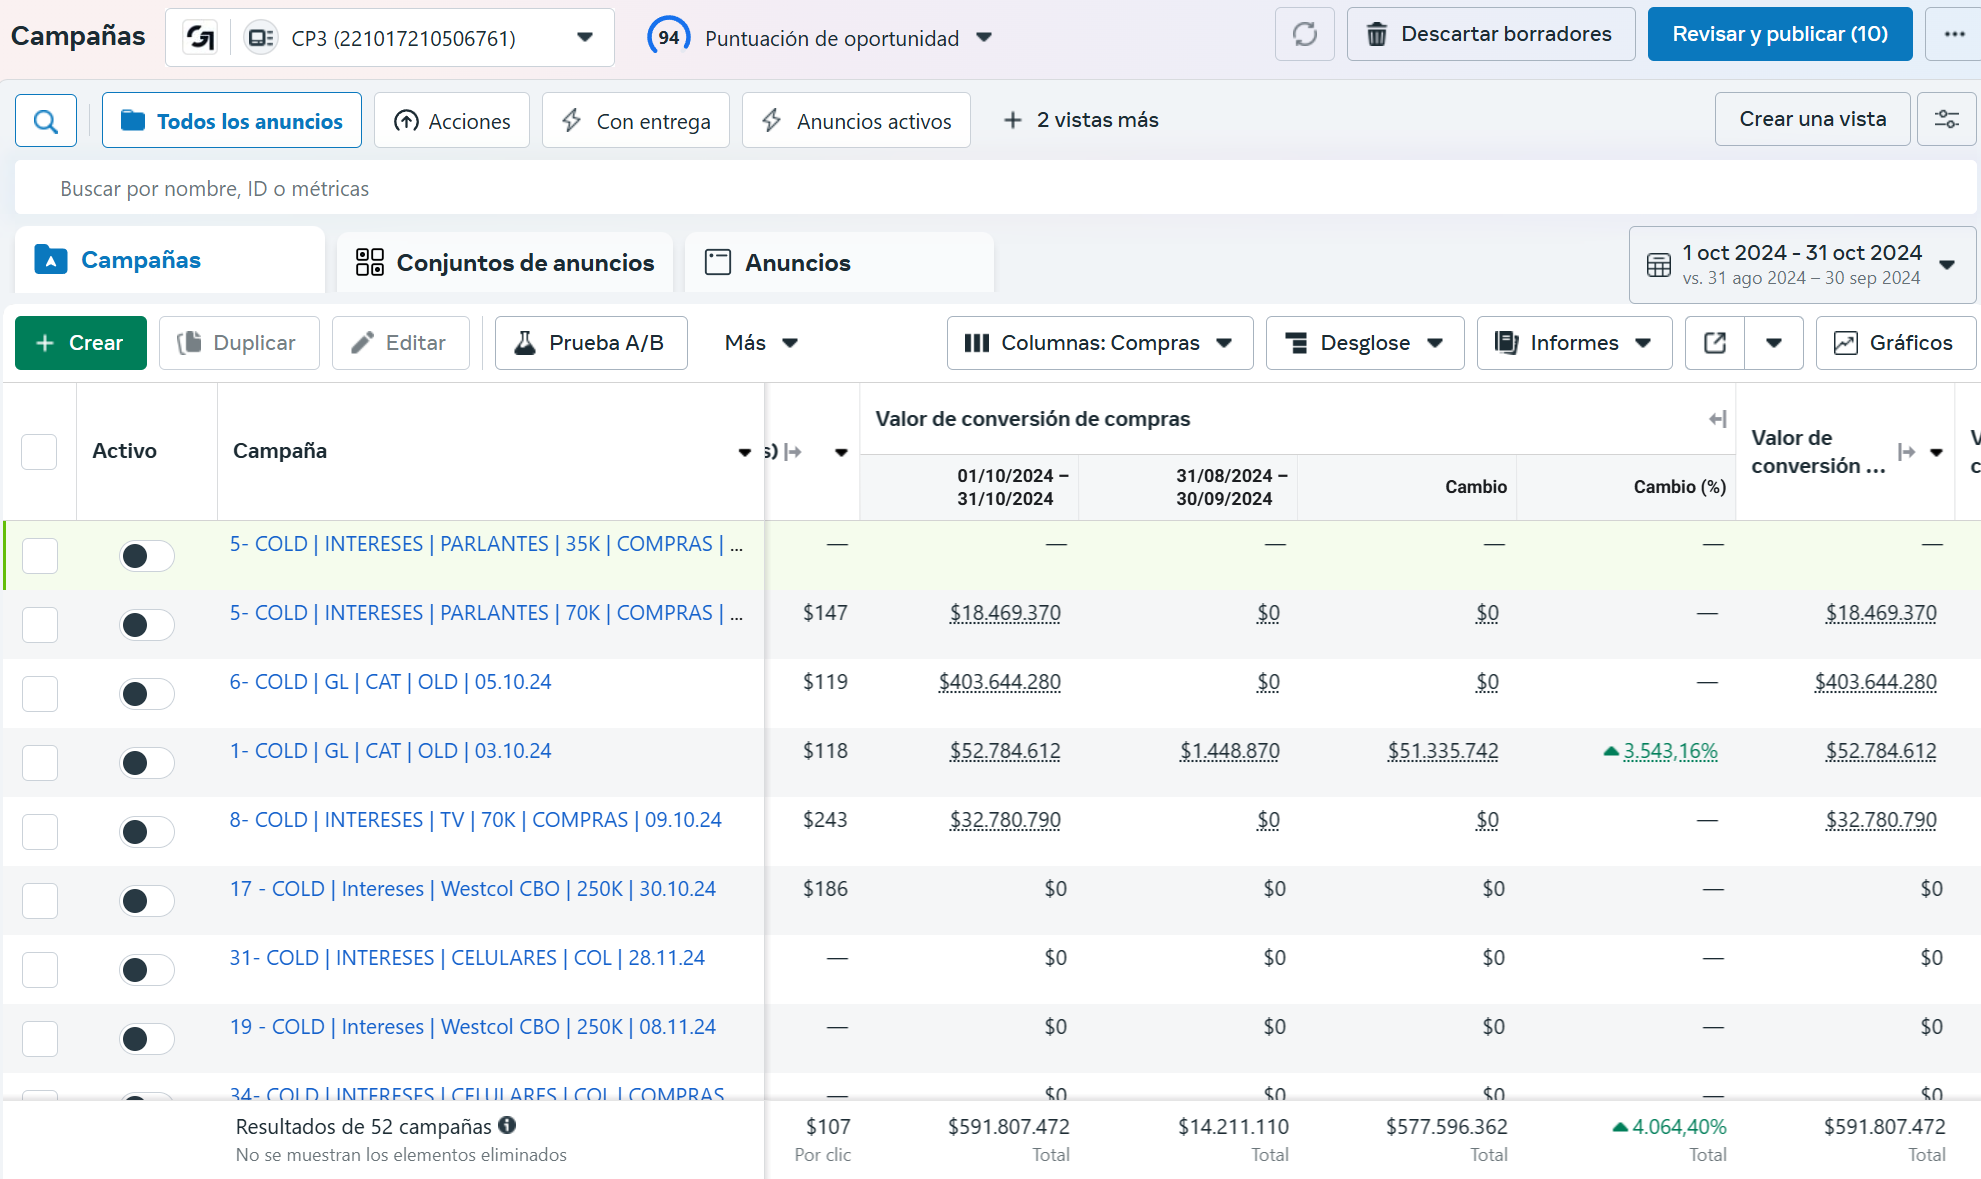Switch to Conjuntos de anuncios tab
The height and width of the screenshot is (1179, 1981).
505,263
